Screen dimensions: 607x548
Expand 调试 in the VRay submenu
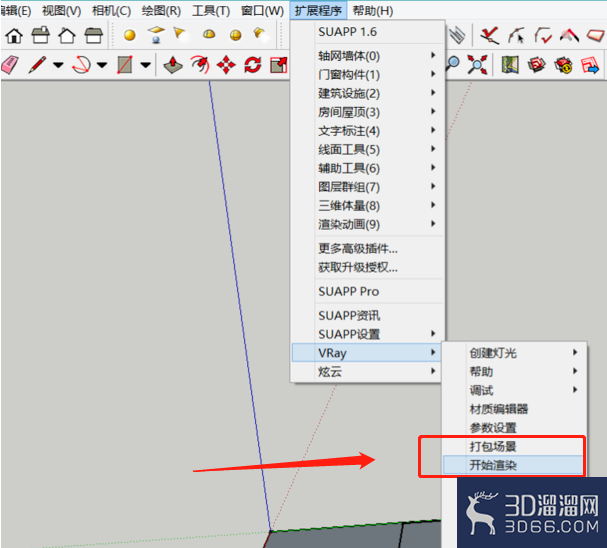(x=514, y=390)
